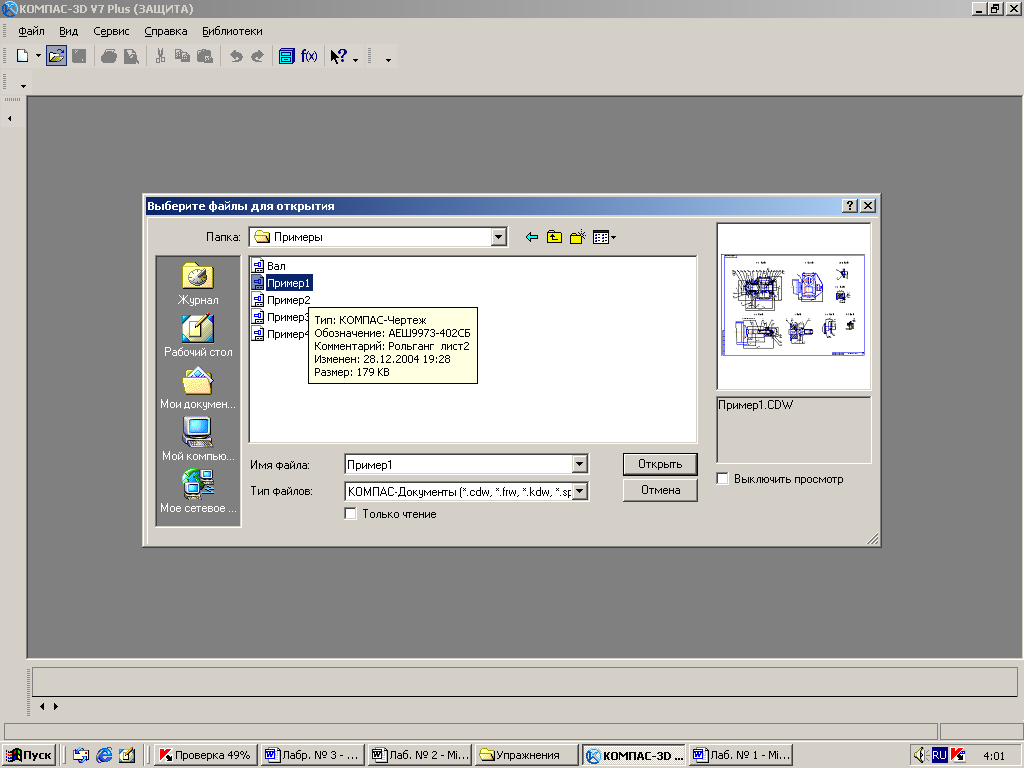This screenshot has height=768, width=1024.
Task: Open Журнал in places bar
Action: click(x=198, y=284)
